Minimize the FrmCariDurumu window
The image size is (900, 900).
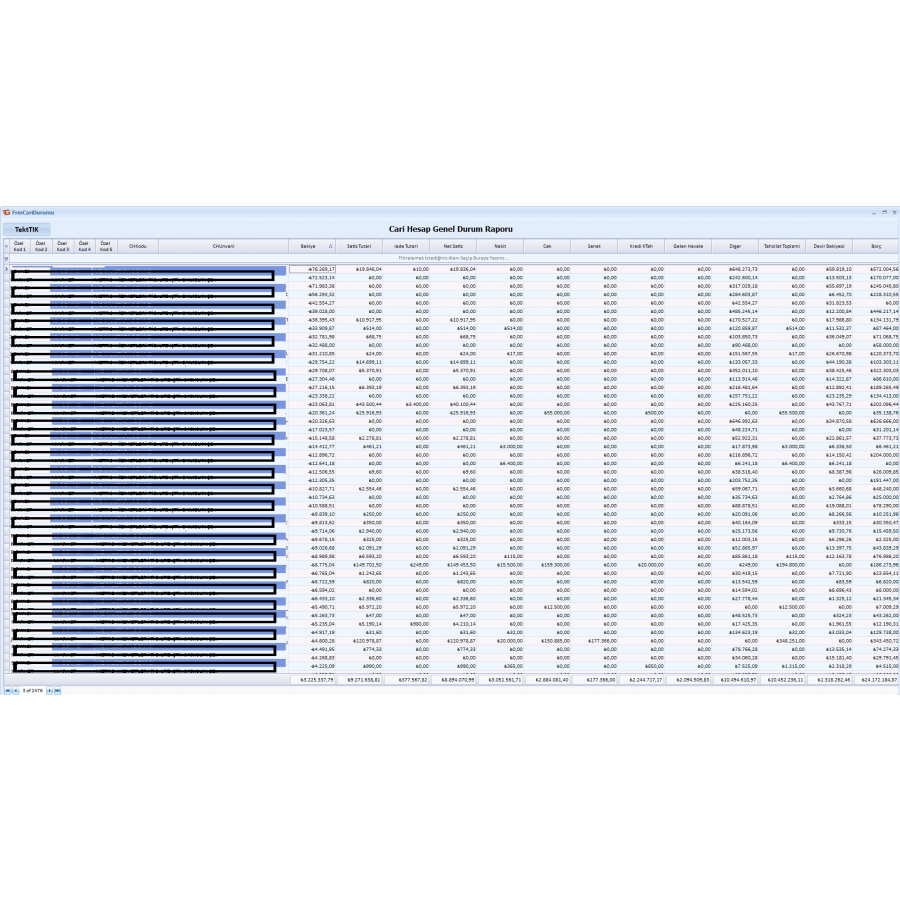click(874, 212)
